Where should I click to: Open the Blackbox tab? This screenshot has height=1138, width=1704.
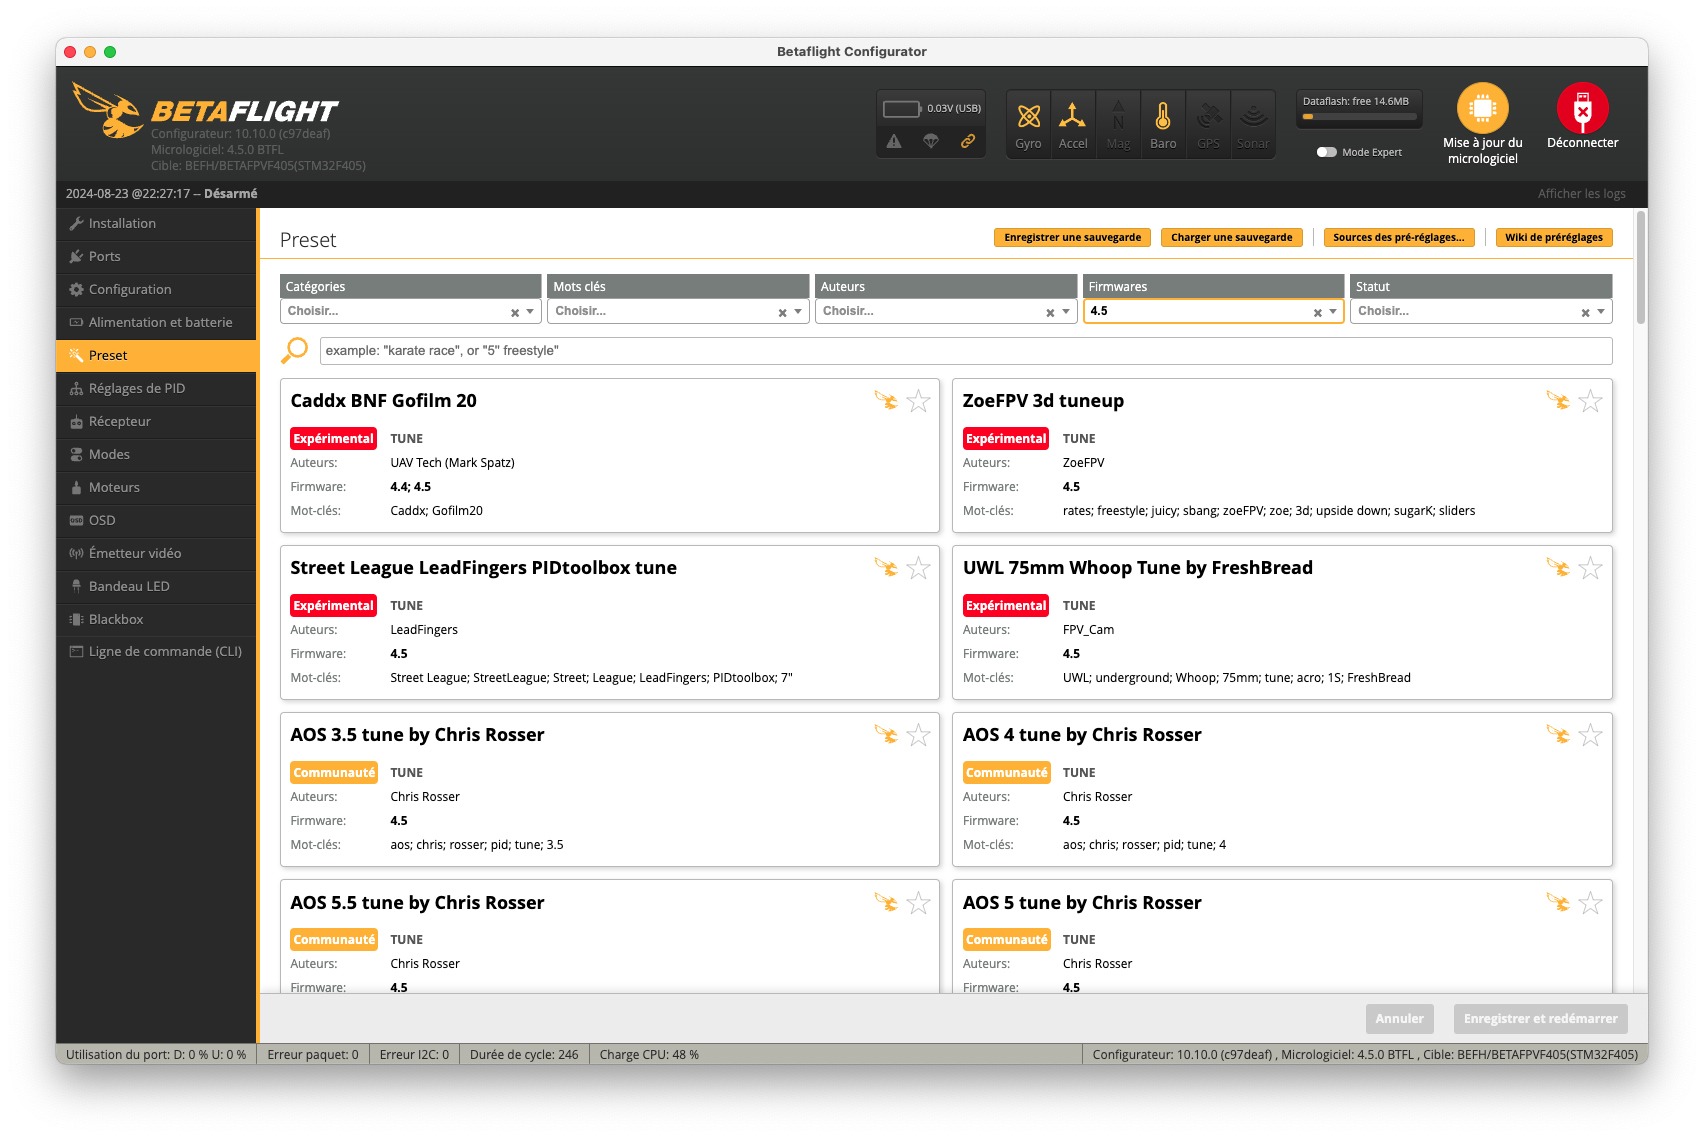[156, 619]
